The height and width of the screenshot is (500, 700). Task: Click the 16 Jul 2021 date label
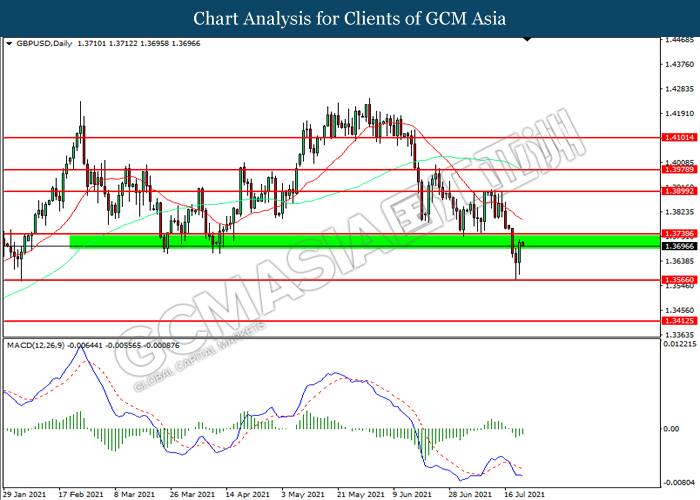click(525, 494)
